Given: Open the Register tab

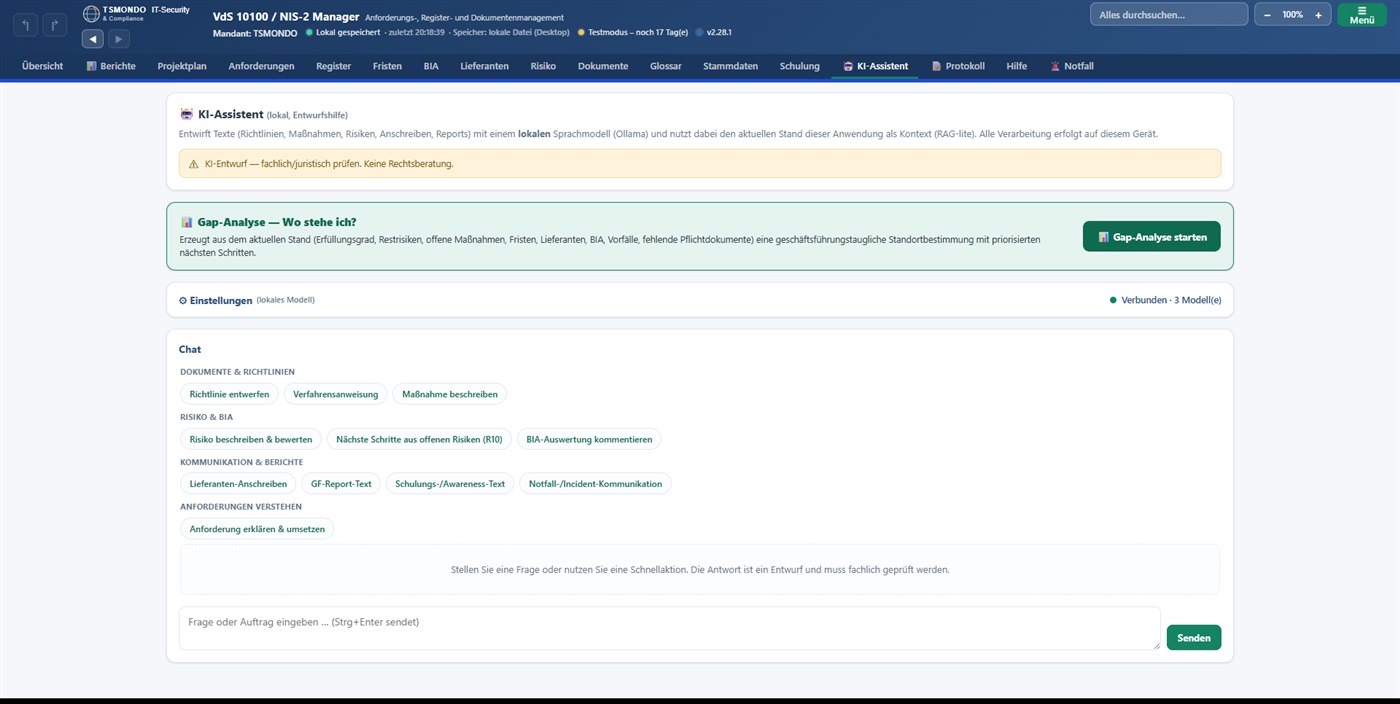Looking at the screenshot, I should pyautogui.click(x=333, y=66).
